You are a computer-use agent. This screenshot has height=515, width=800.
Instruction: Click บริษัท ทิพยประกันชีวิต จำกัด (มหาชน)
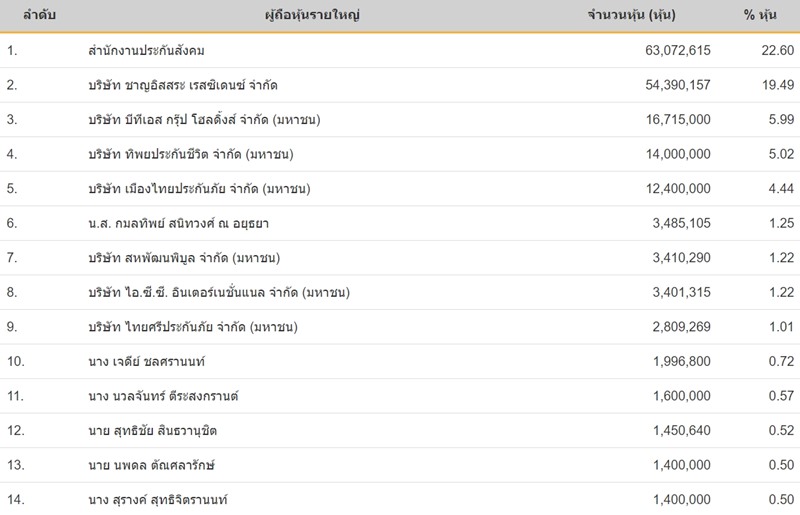pos(196,155)
